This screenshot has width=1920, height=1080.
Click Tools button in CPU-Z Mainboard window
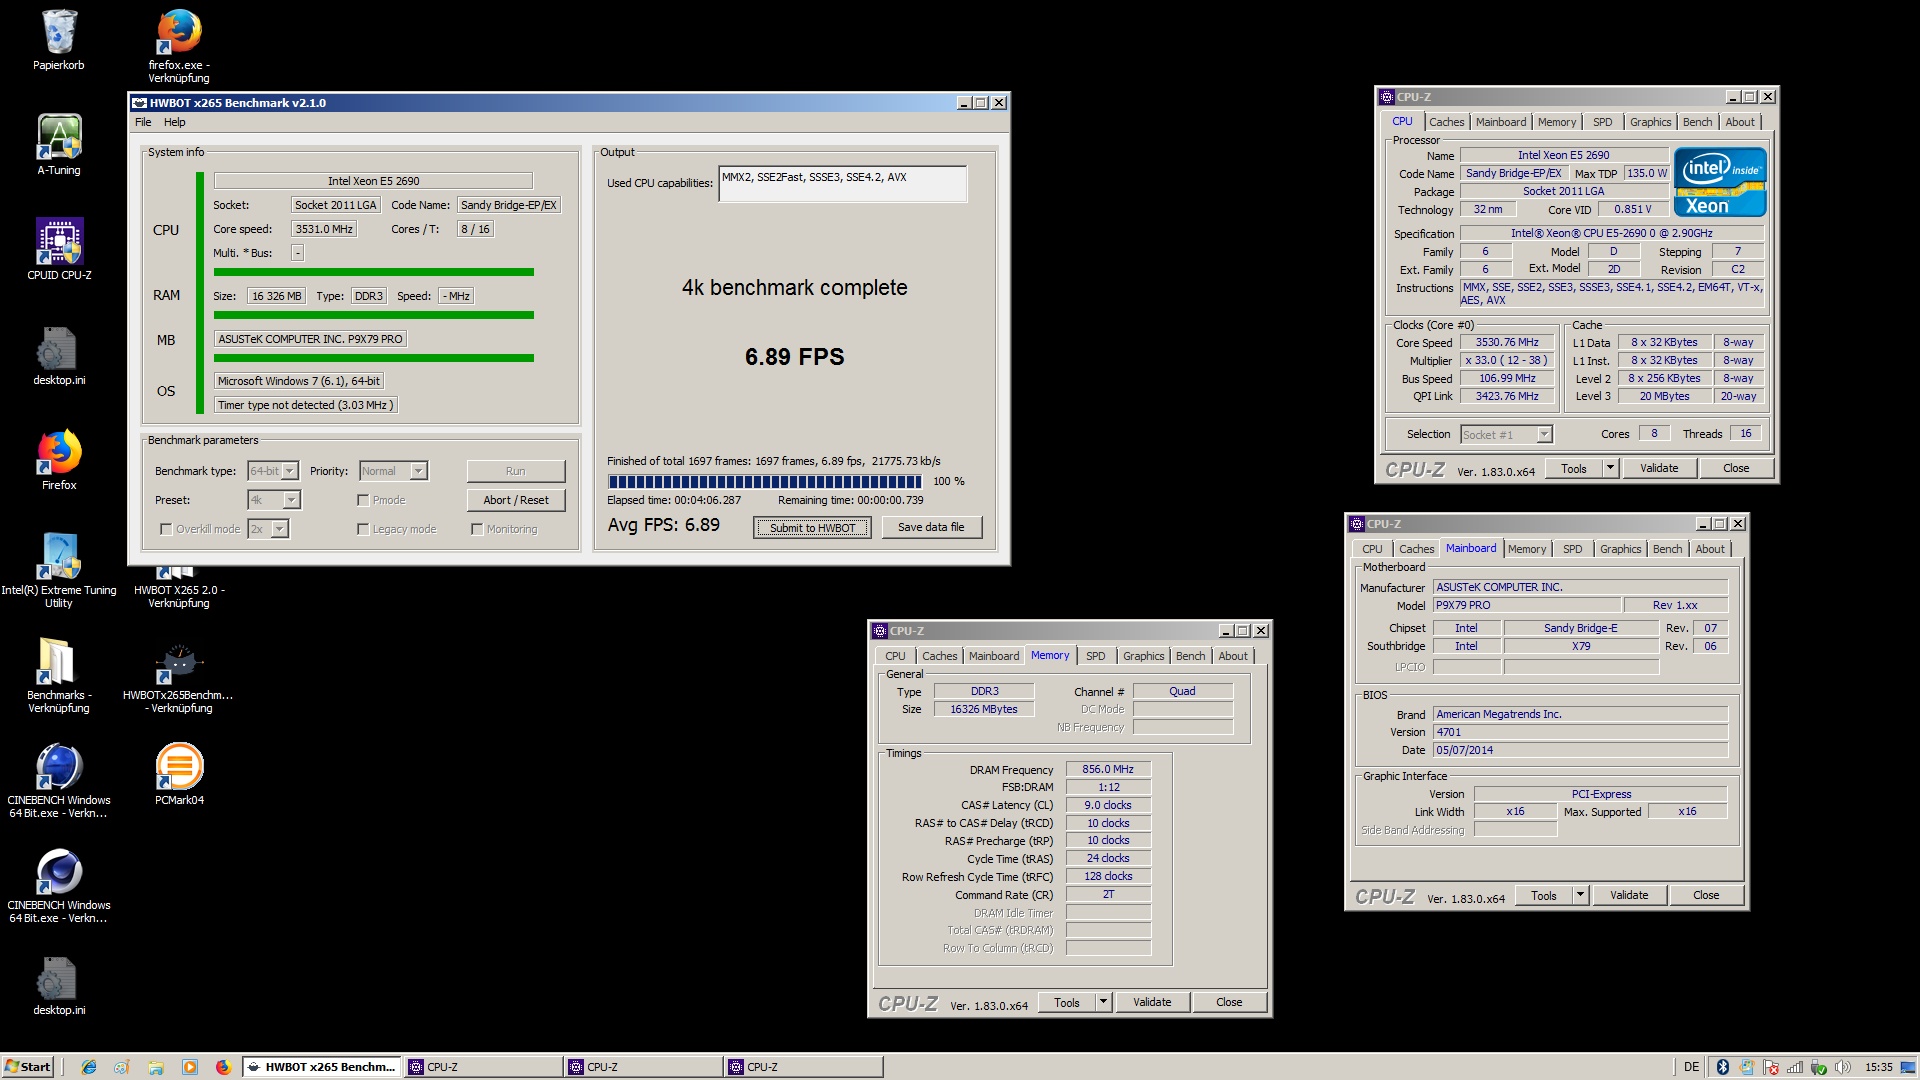tap(1543, 895)
